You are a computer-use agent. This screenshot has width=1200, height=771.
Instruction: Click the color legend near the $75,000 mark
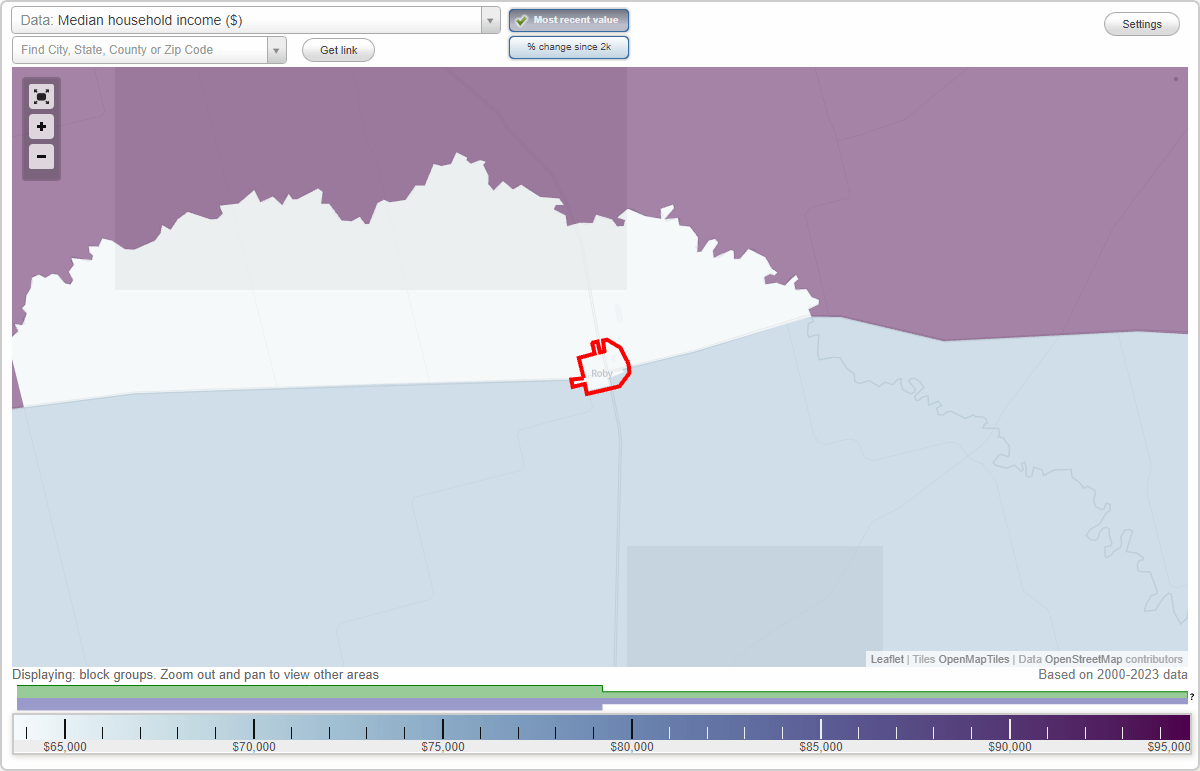click(x=443, y=727)
